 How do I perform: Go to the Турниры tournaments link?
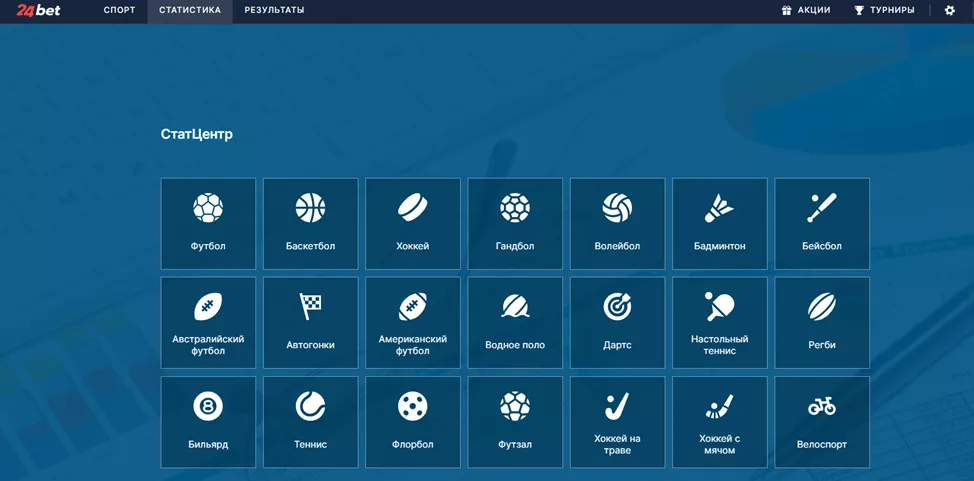pyautogui.click(x=884, y=11)
